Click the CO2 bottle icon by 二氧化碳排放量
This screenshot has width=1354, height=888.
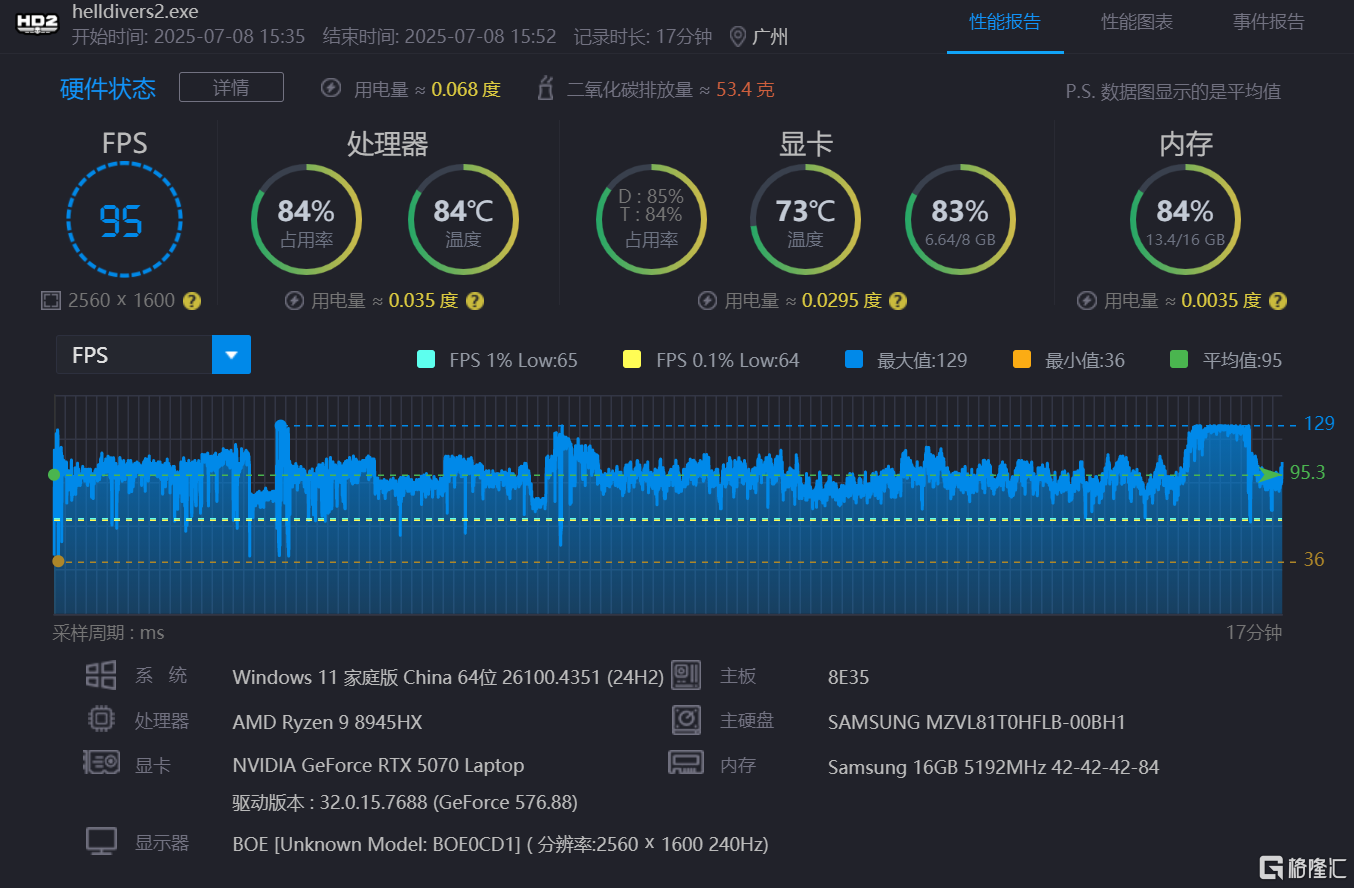coord(546,88)
